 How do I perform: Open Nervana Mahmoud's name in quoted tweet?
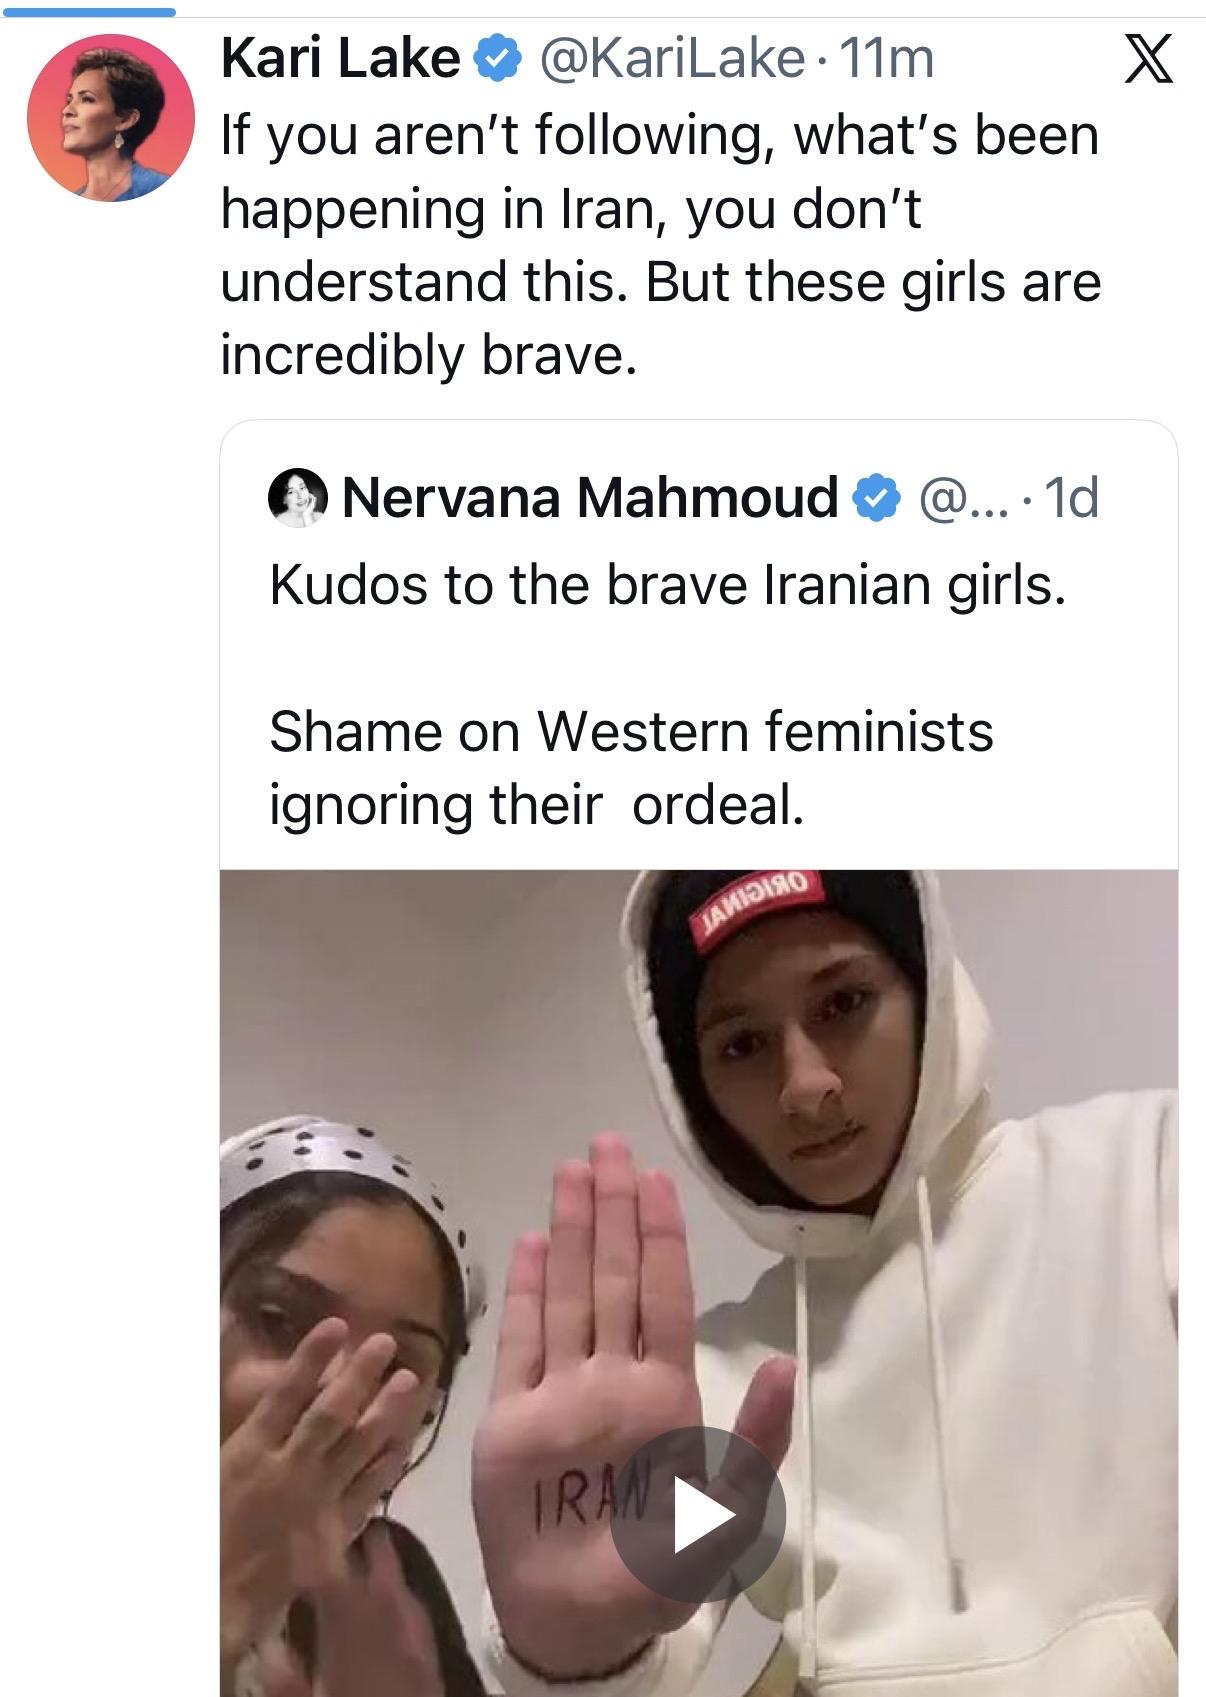click(590, 497)
